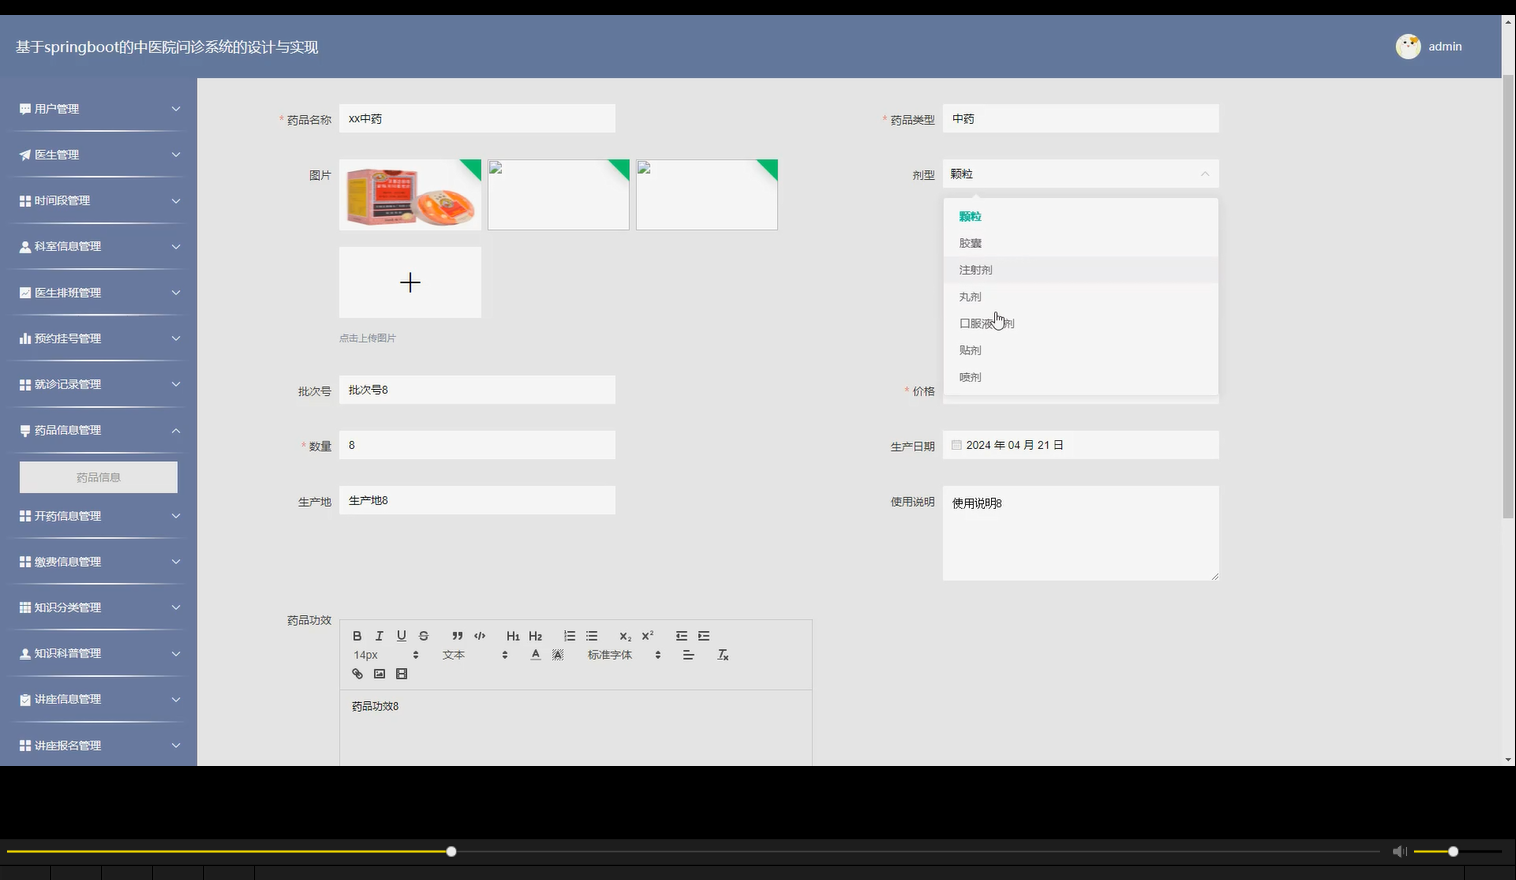The height and width of the screenshot is (880, 1516).
Task: Choose 颗粒 from the dosage form list
Action: [1081, 216]
